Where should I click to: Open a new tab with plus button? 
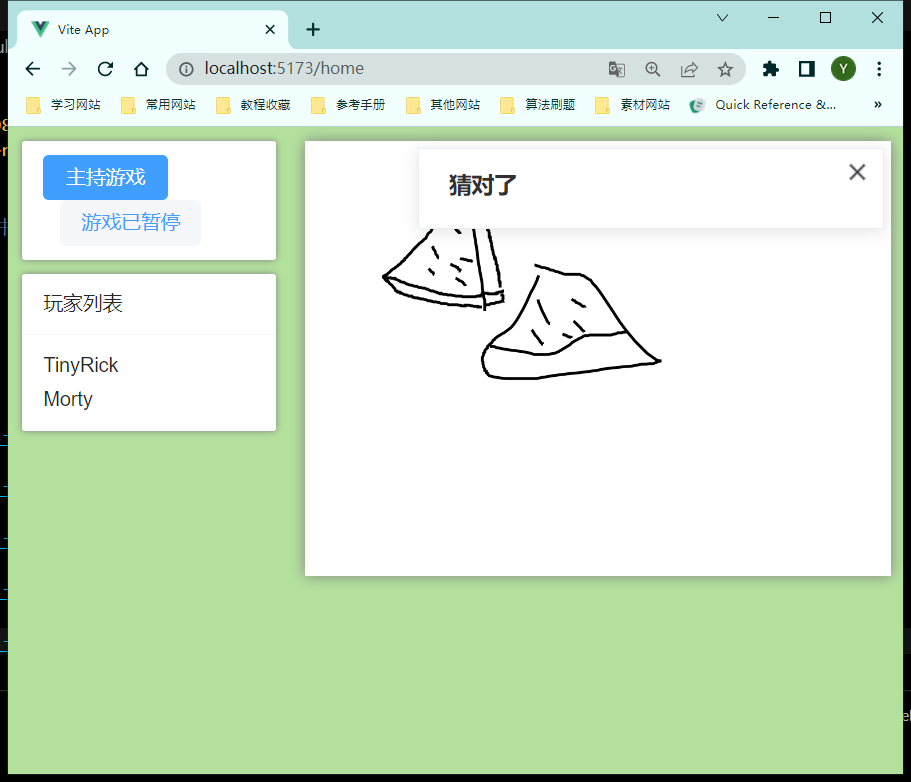(313, 29)
